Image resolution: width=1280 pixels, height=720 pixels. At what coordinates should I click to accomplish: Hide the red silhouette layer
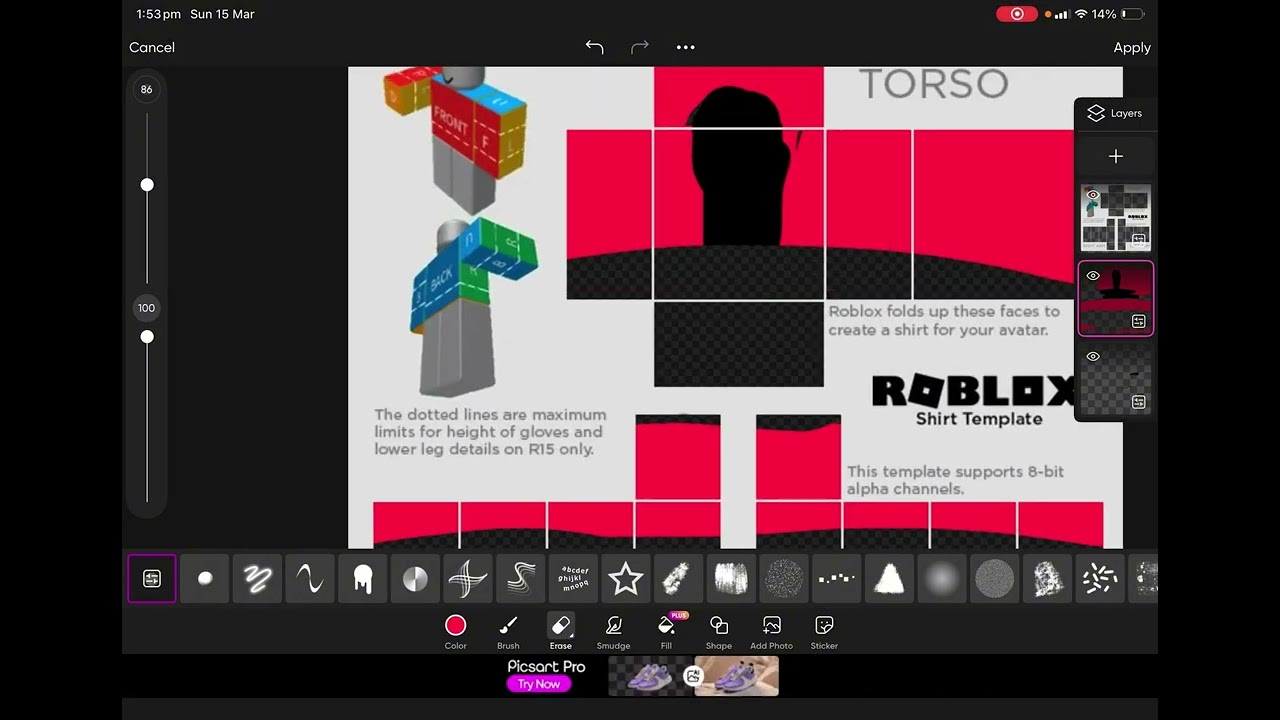(1093, 276)
